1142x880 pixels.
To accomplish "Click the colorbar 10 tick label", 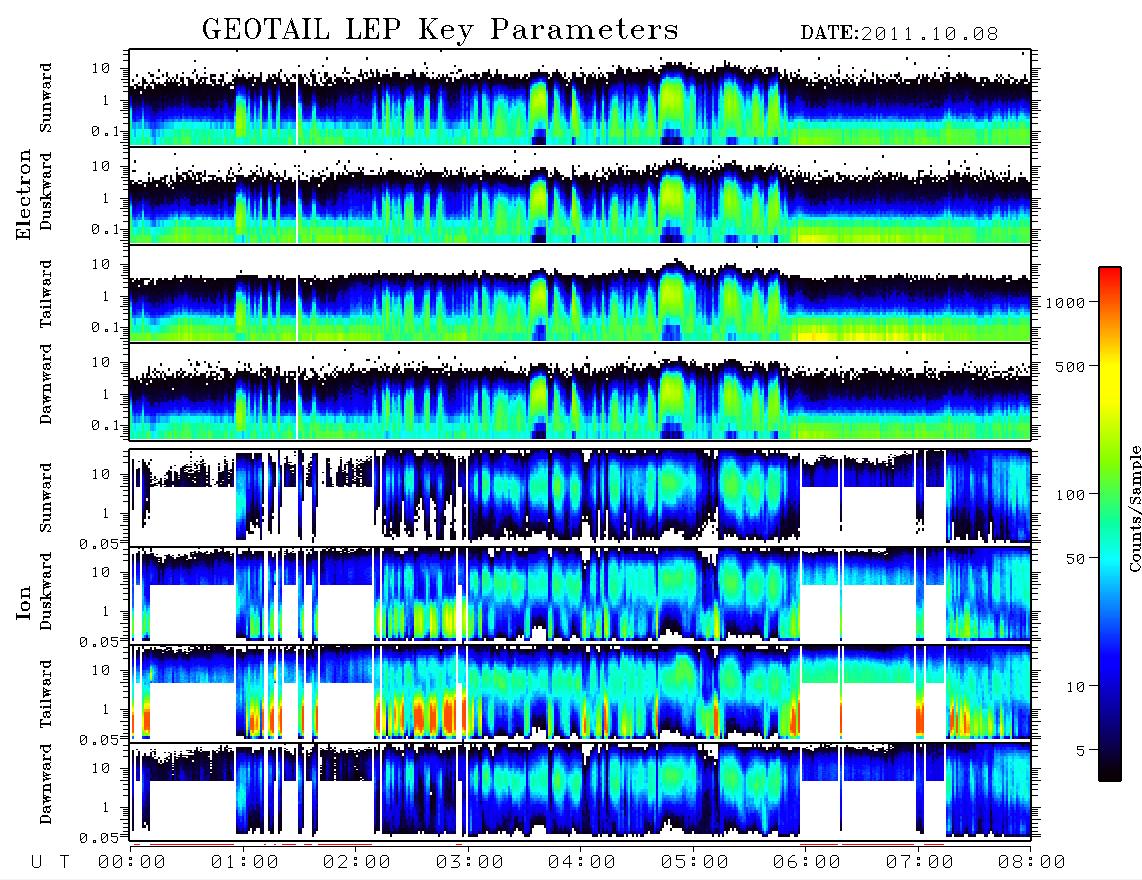I will click(x=1076, y=687).
